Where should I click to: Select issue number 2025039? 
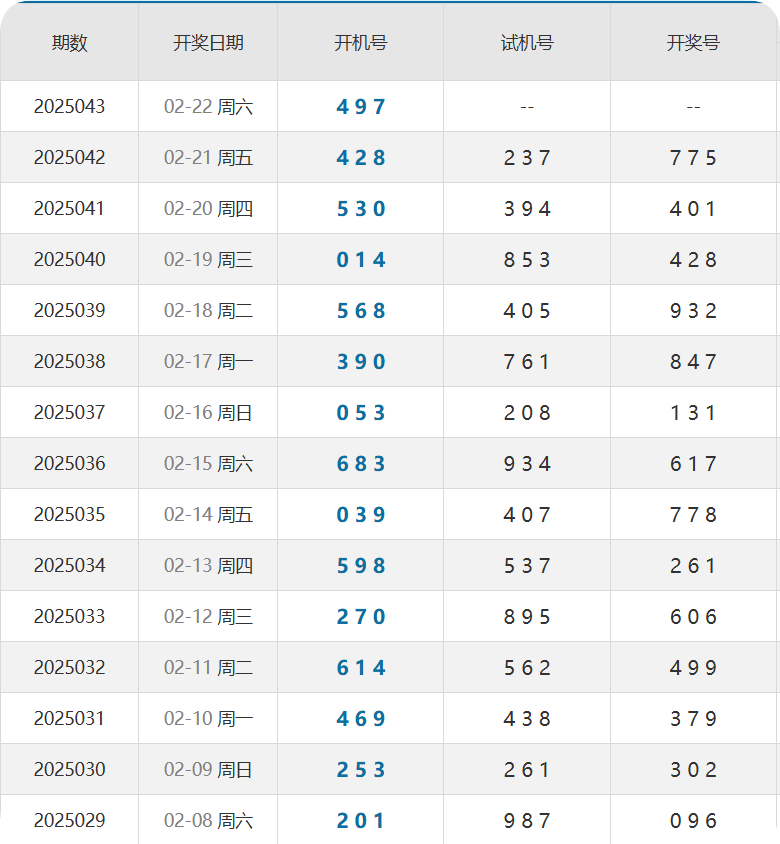[x=69, y=311]
